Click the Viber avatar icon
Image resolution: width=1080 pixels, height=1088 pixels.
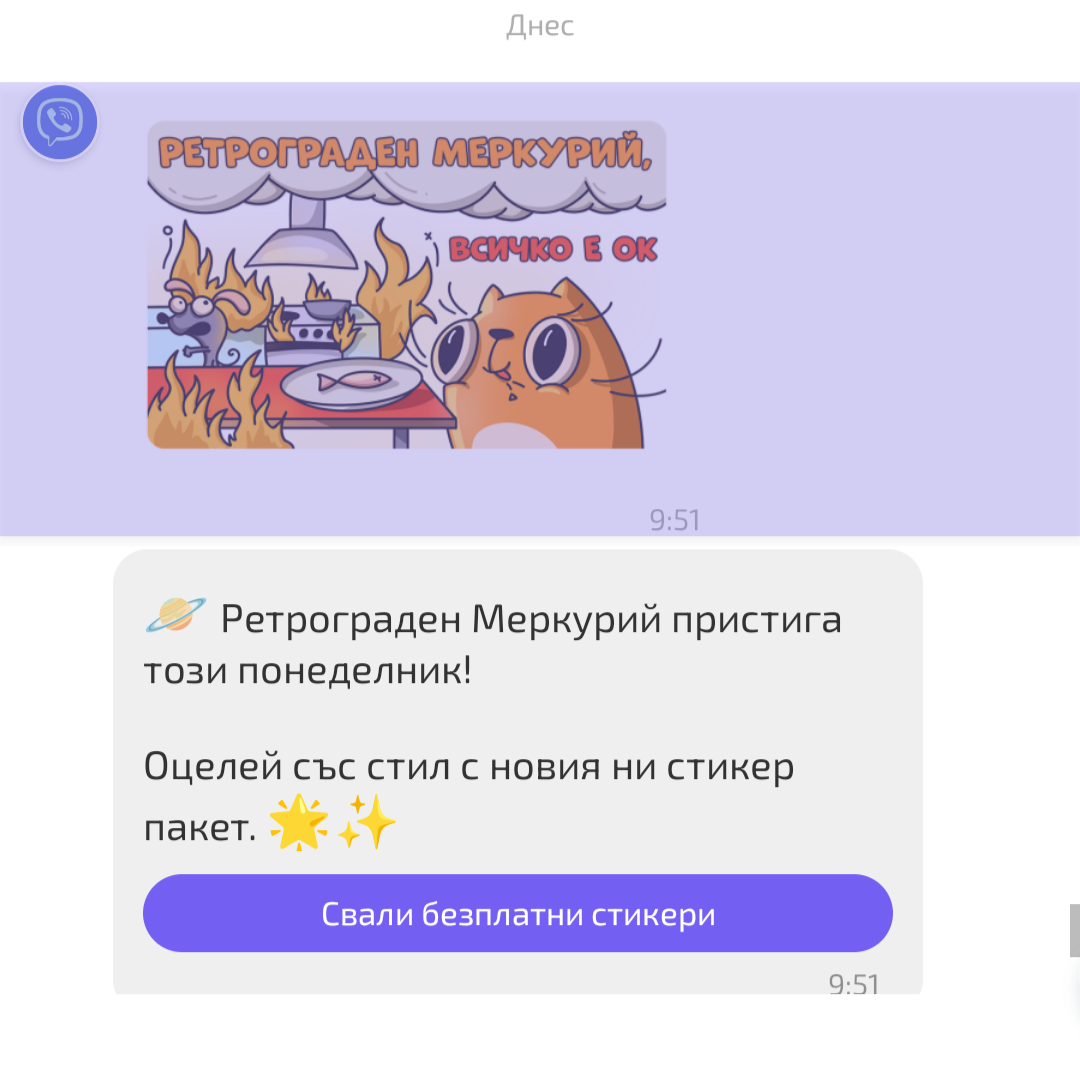pyautogui.click(x=60, y=122)
